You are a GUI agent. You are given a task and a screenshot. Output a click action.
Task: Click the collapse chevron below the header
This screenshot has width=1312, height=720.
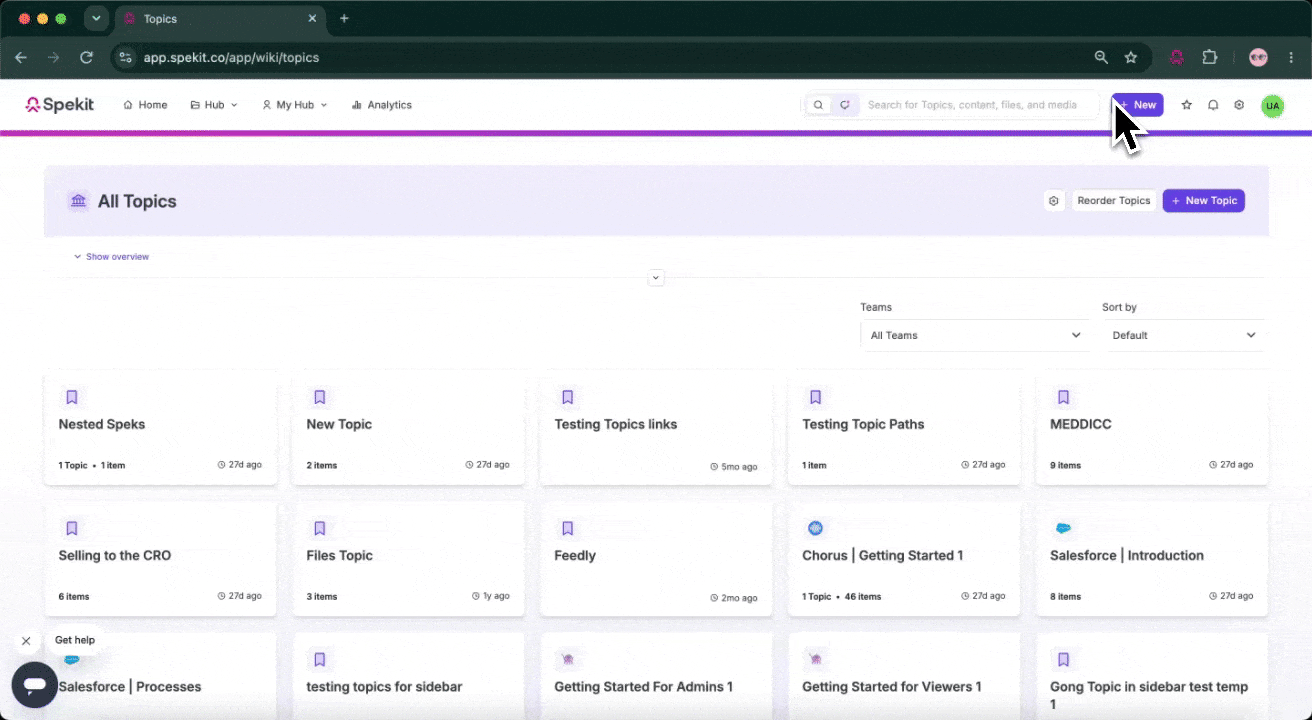click(x=656, y=277)
